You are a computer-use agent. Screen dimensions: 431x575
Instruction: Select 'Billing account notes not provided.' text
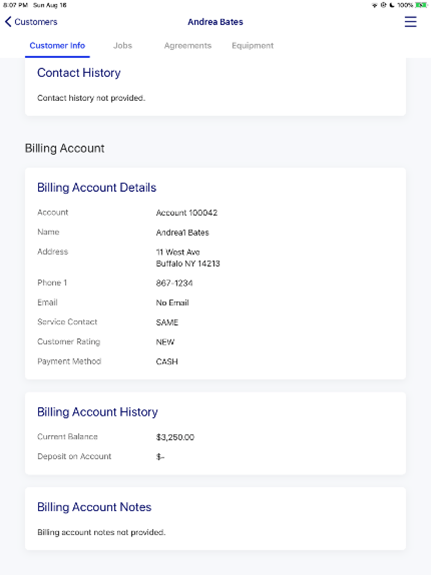pos(101,532)
